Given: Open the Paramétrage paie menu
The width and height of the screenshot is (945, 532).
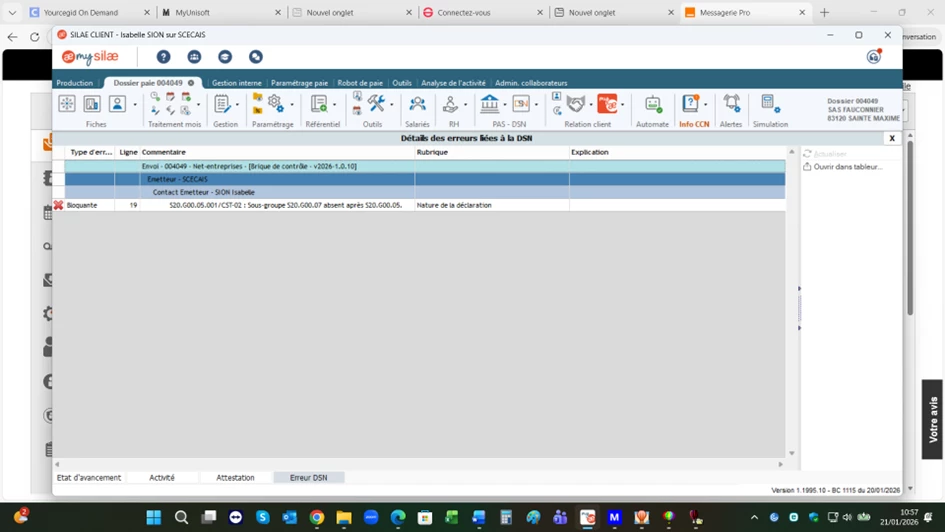Looking at the screenshot, I should pyautogui.click(x=300, y=83).
